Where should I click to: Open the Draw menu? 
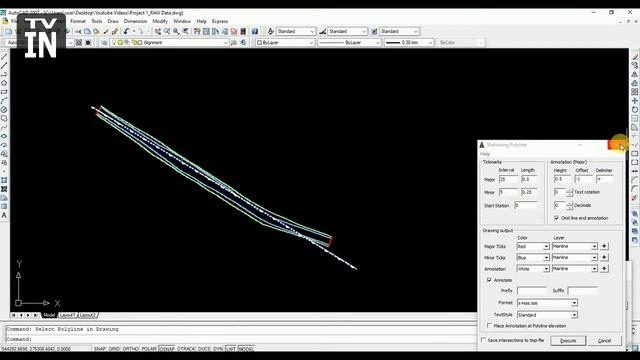(x=113, y=21)
